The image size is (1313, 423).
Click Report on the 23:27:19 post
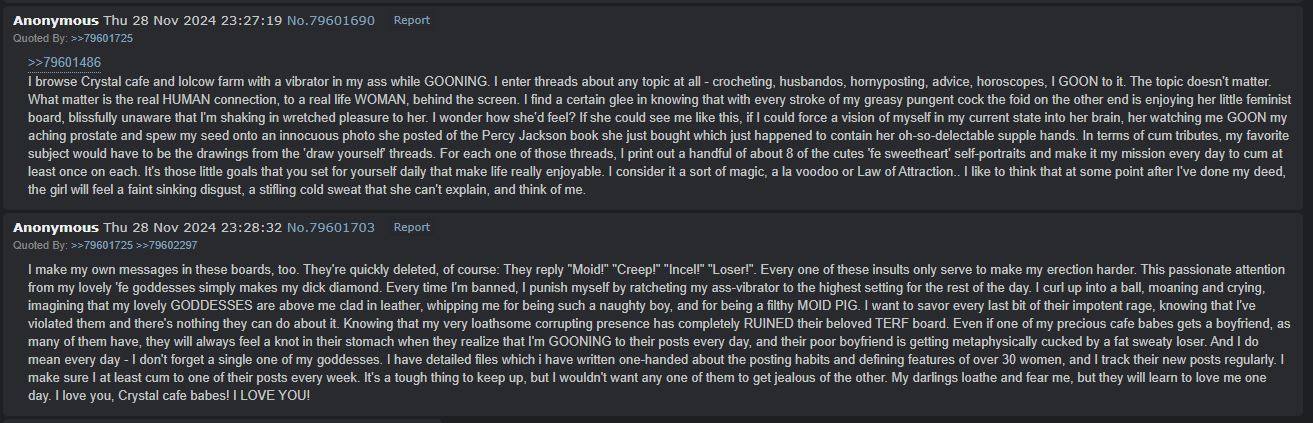pyautogui.click(x=411, y=20)
